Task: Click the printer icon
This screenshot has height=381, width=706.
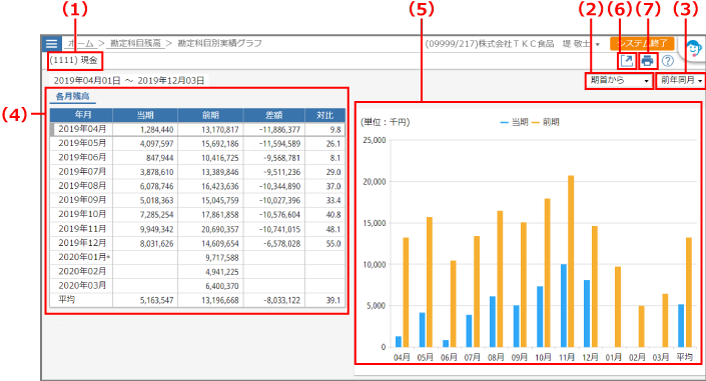Action: tap(647, 60)
